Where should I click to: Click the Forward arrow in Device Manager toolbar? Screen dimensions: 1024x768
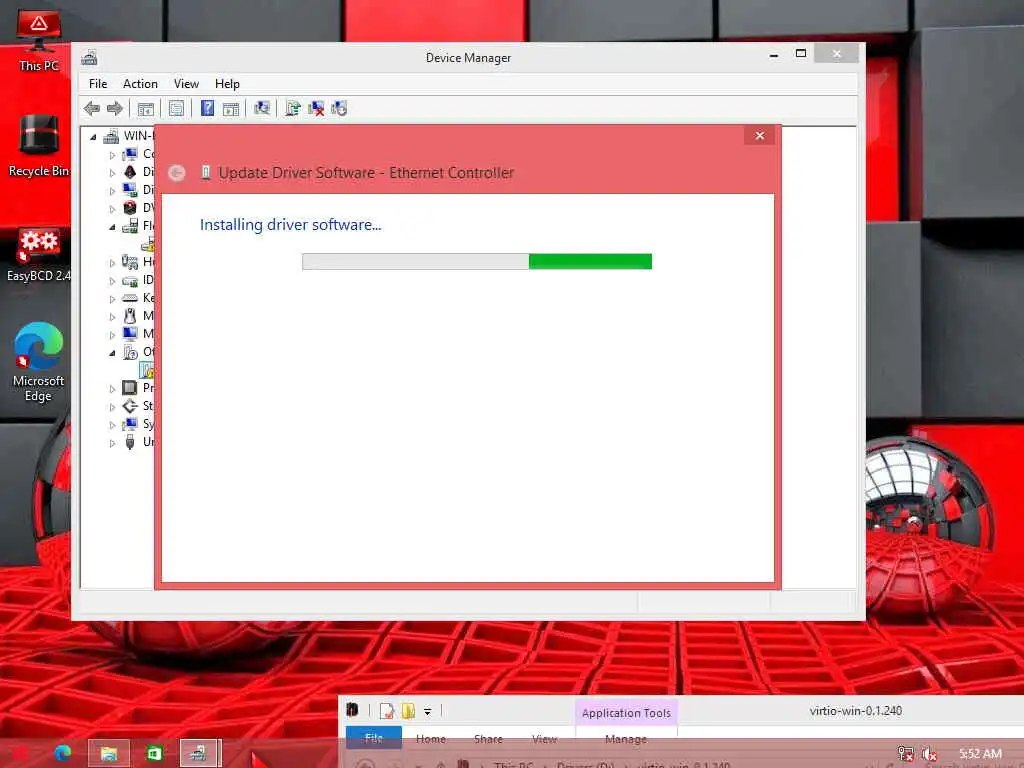click(115, 108)
